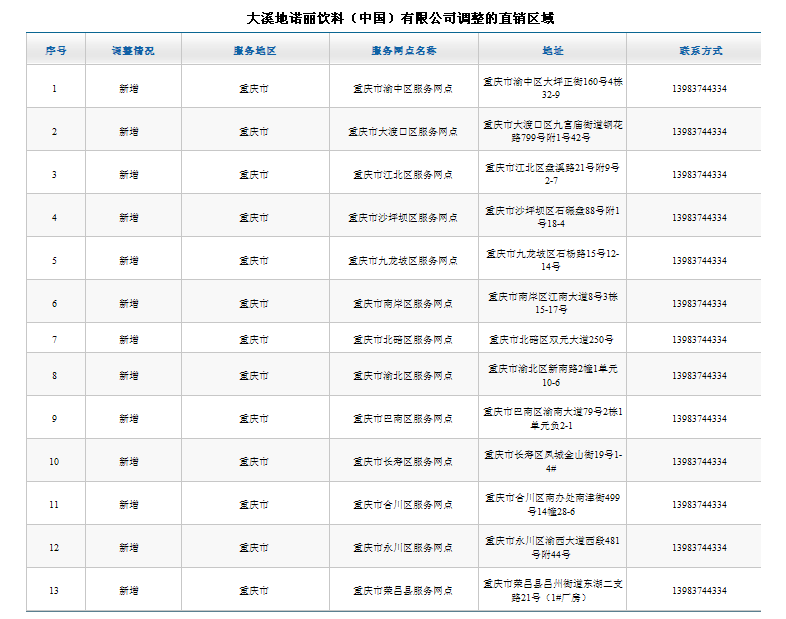Select the 服务网点名称 column header
Screen dimensions: 786x619
click(403, 50)
